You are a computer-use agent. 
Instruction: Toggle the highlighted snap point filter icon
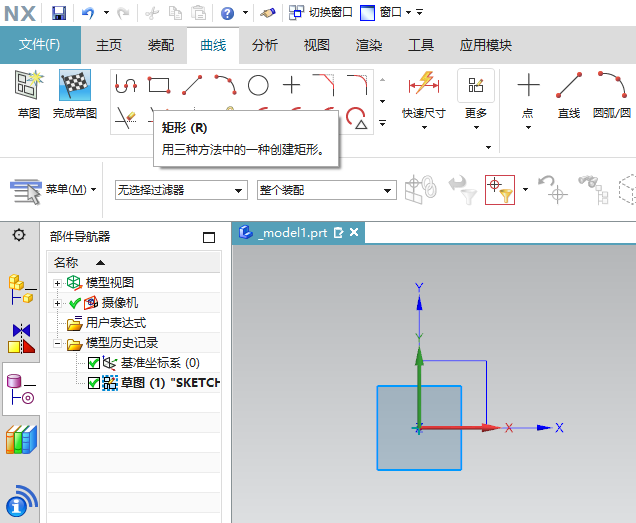500,190
